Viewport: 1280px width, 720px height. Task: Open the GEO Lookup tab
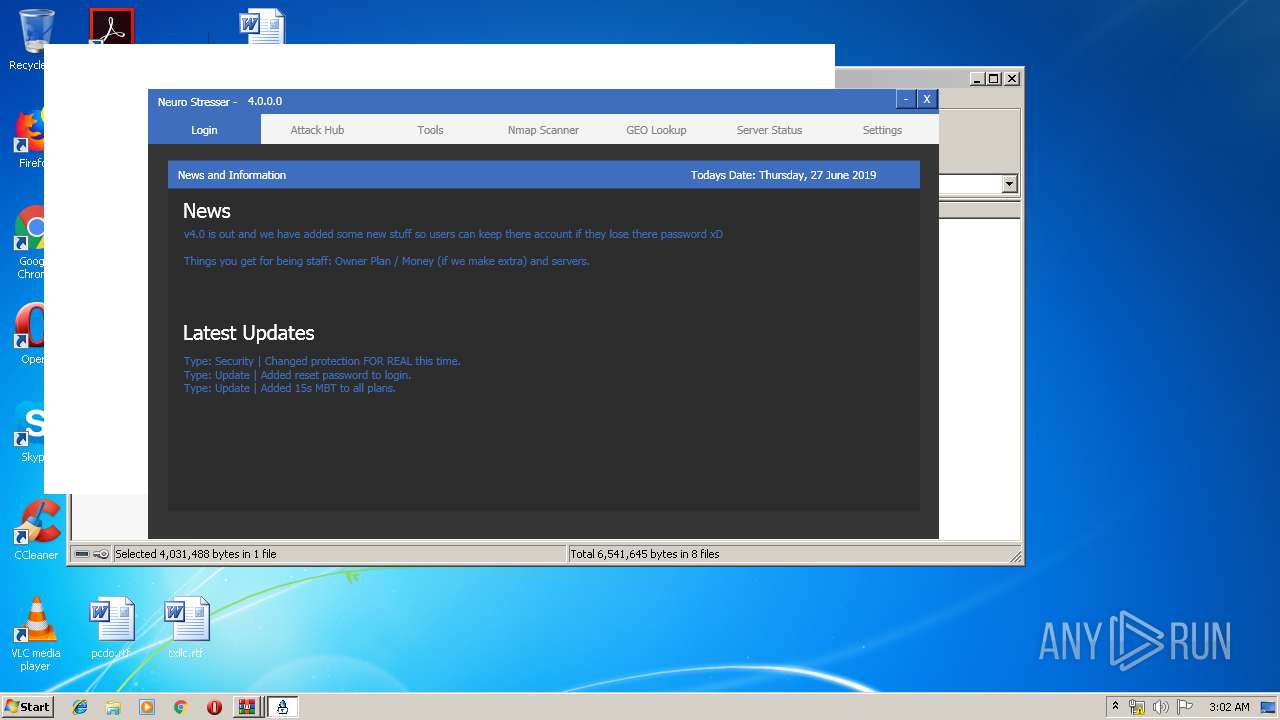[656, 130]
